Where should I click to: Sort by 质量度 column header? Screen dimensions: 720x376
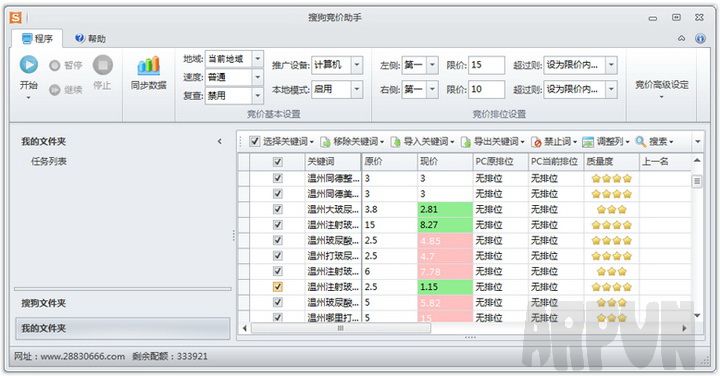click(x=611, y=162)
